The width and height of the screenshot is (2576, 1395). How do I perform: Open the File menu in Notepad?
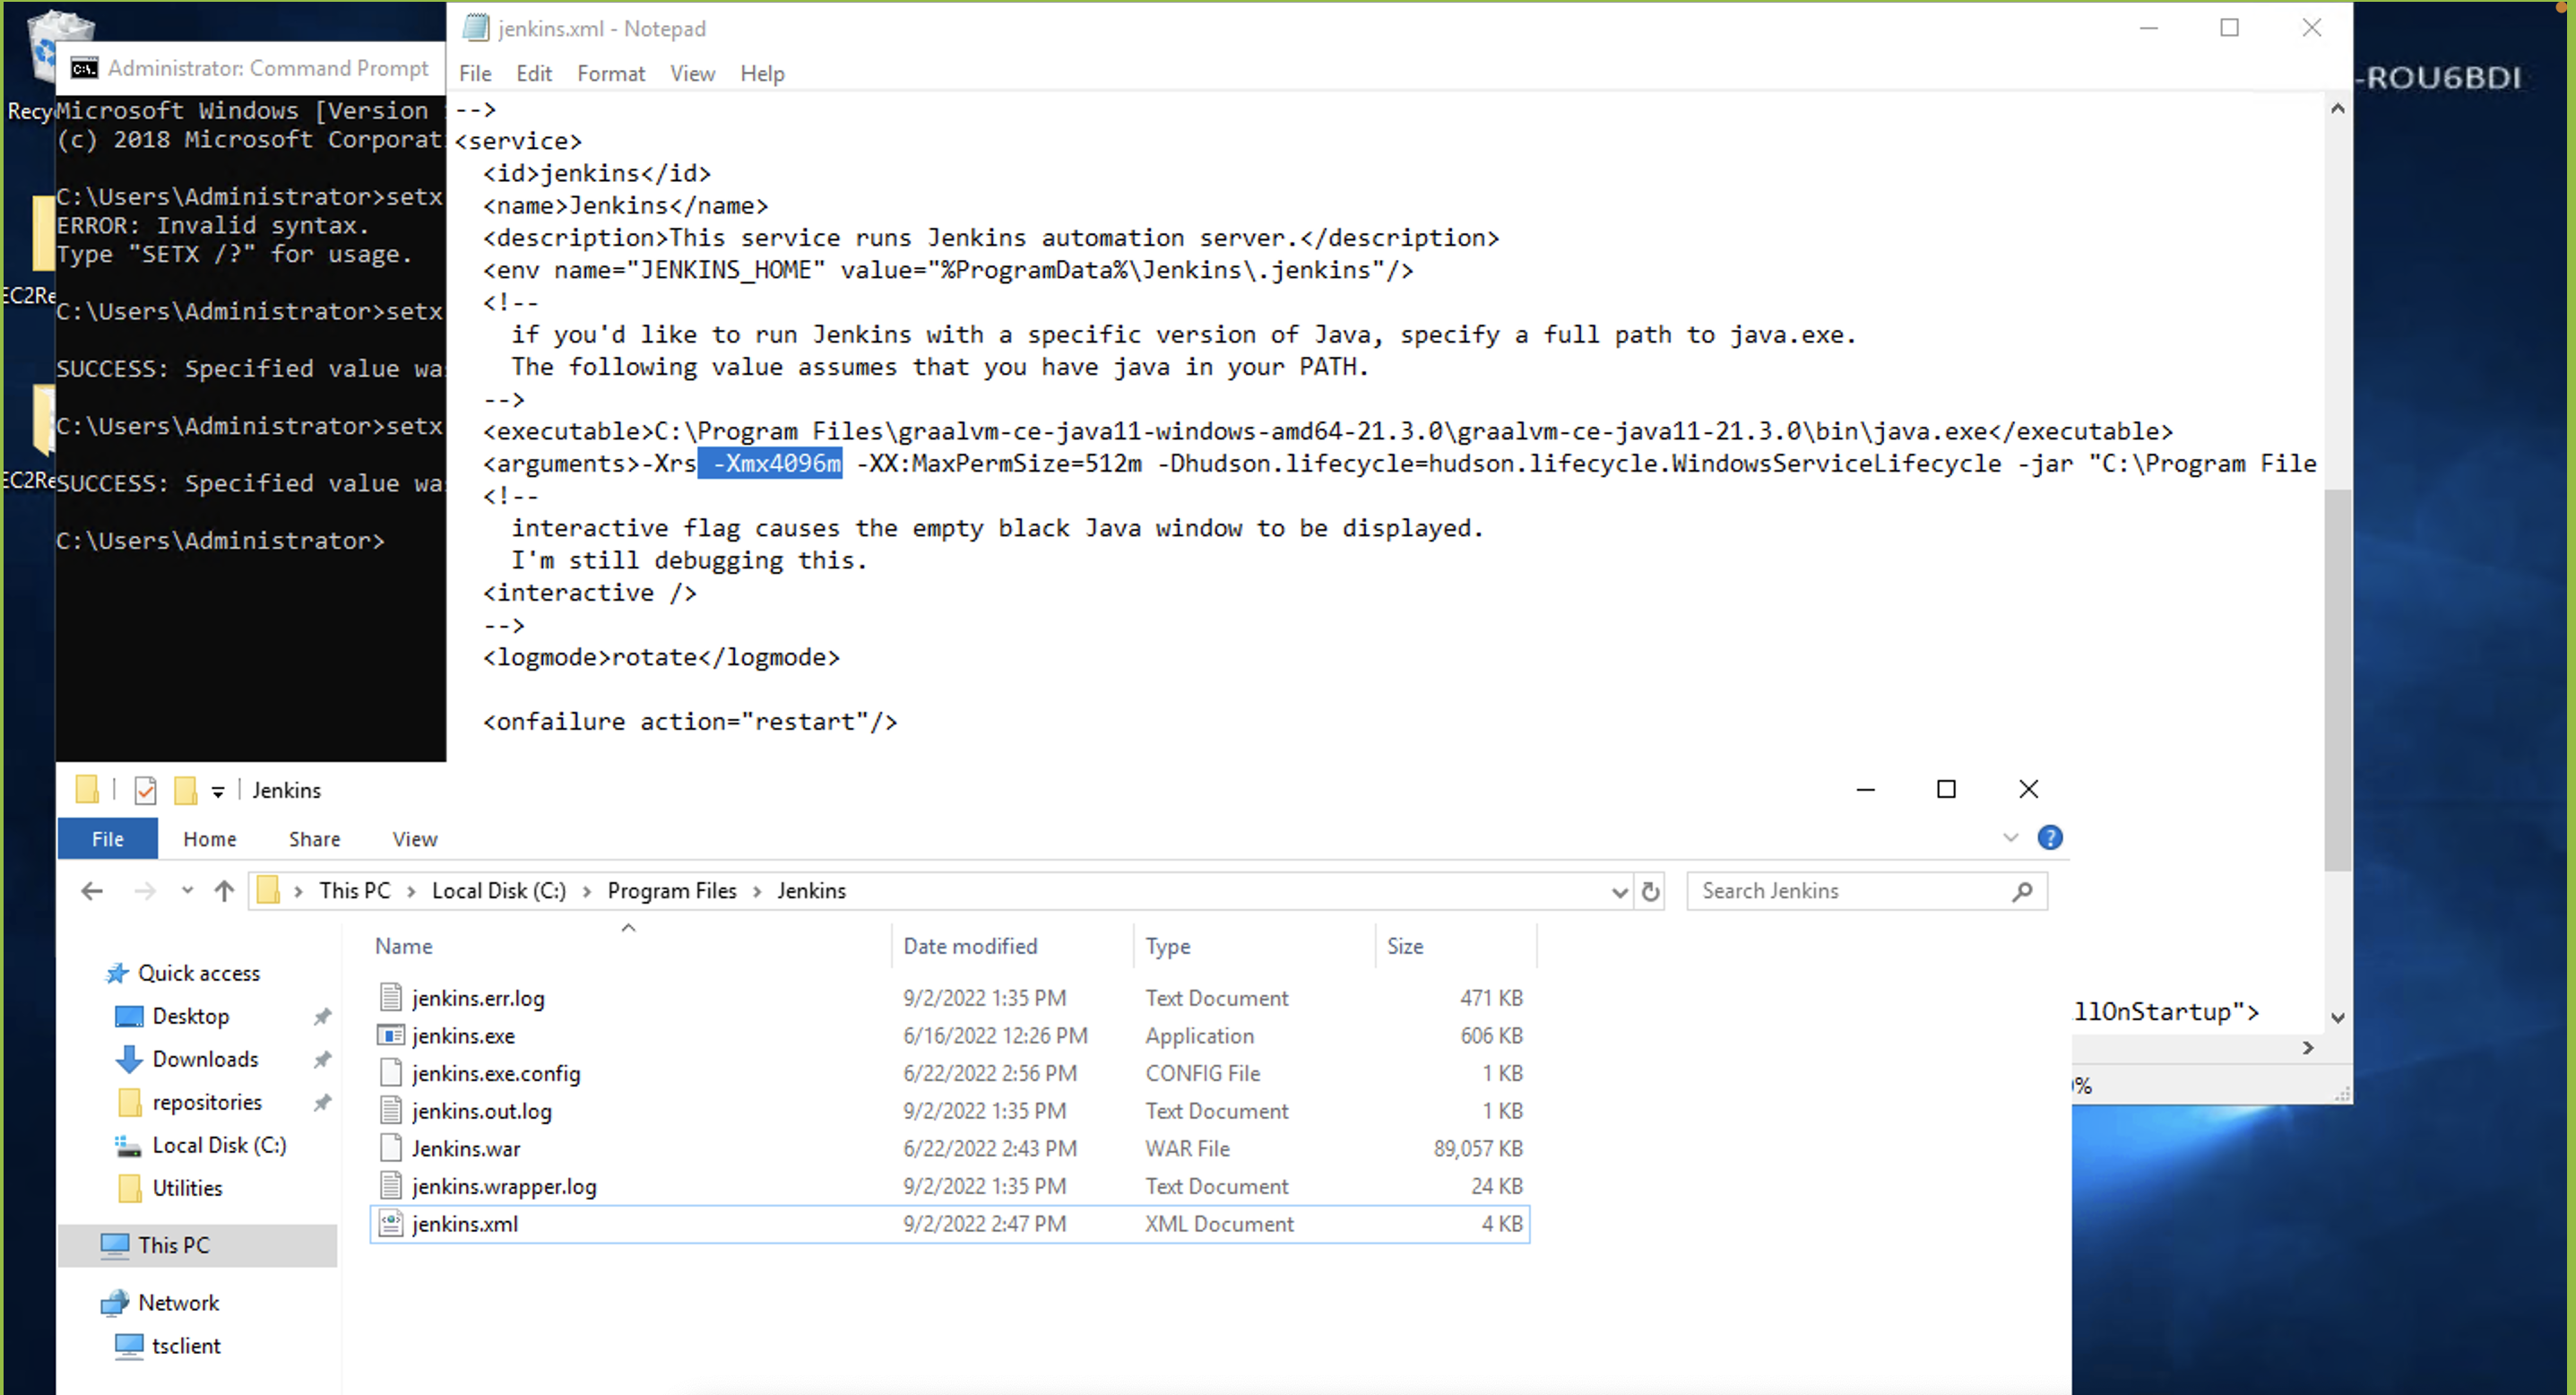(475, 74)
